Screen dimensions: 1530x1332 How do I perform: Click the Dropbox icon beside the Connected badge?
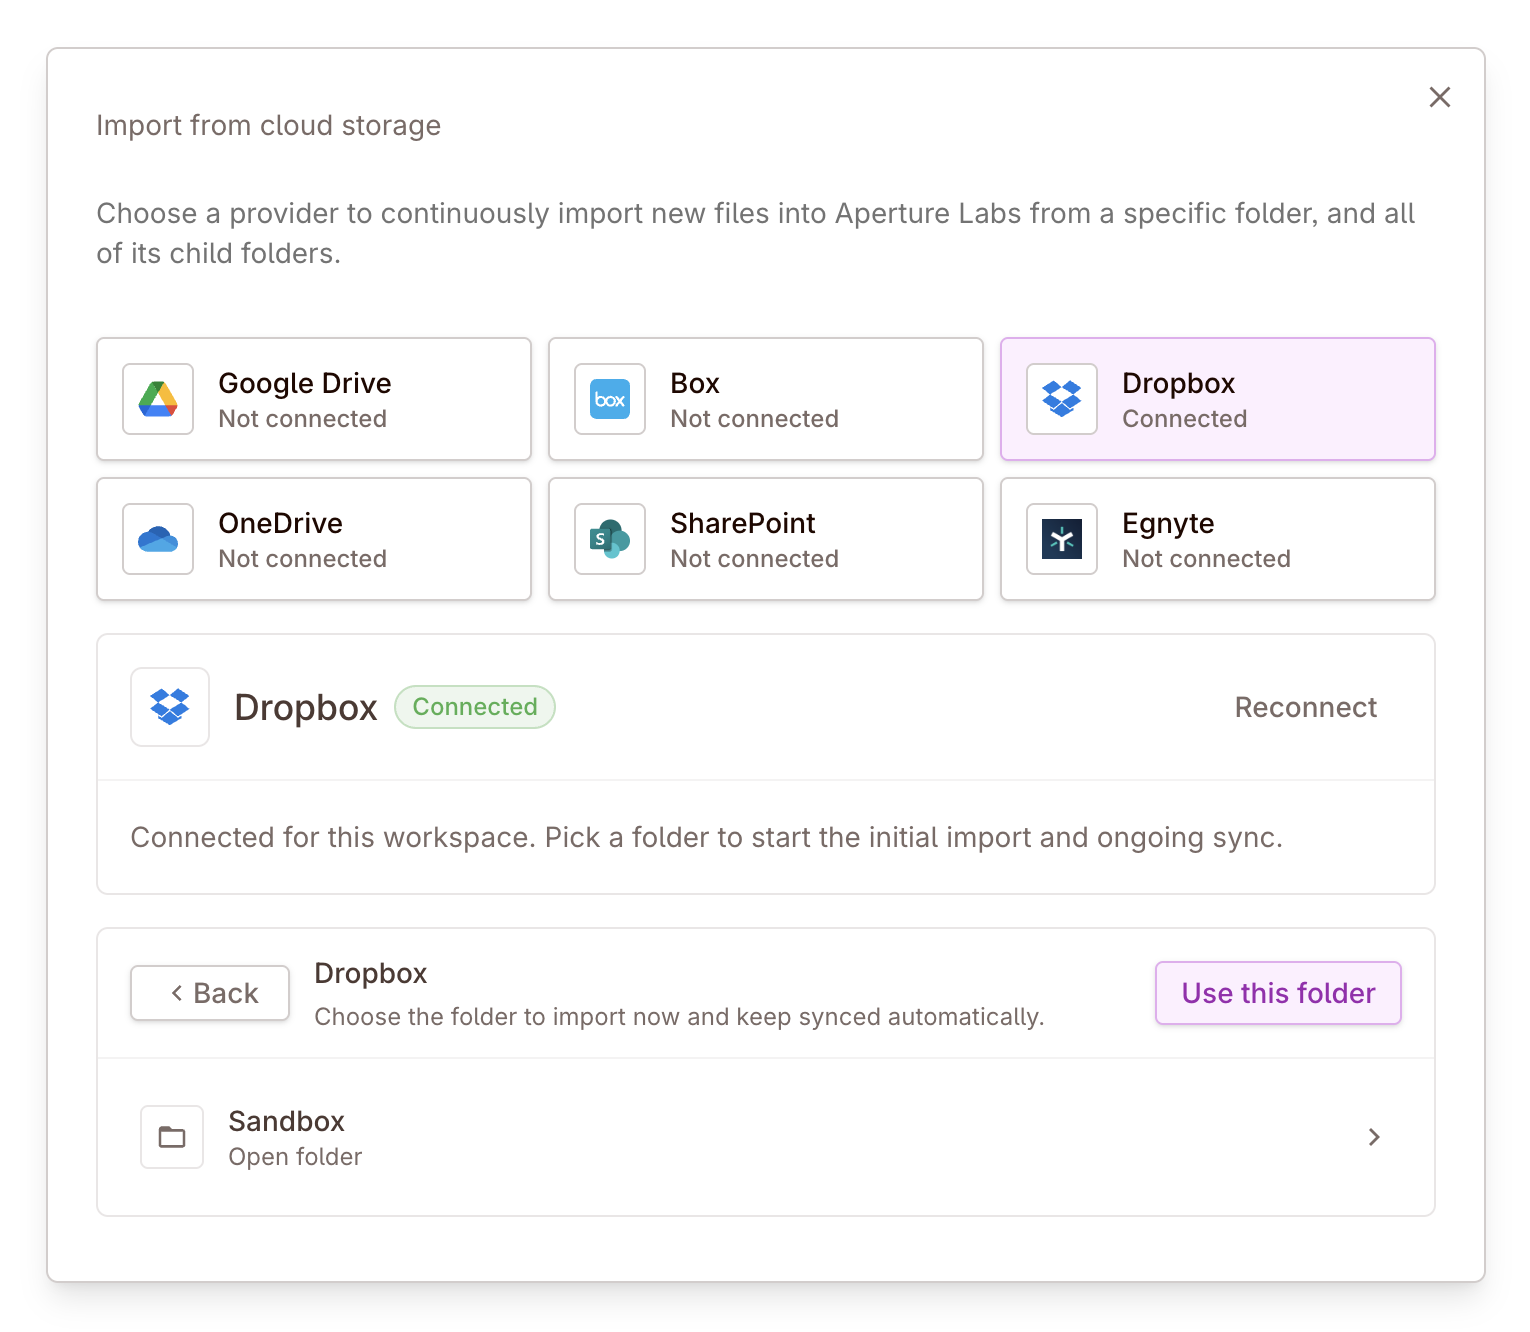(170, 707)
